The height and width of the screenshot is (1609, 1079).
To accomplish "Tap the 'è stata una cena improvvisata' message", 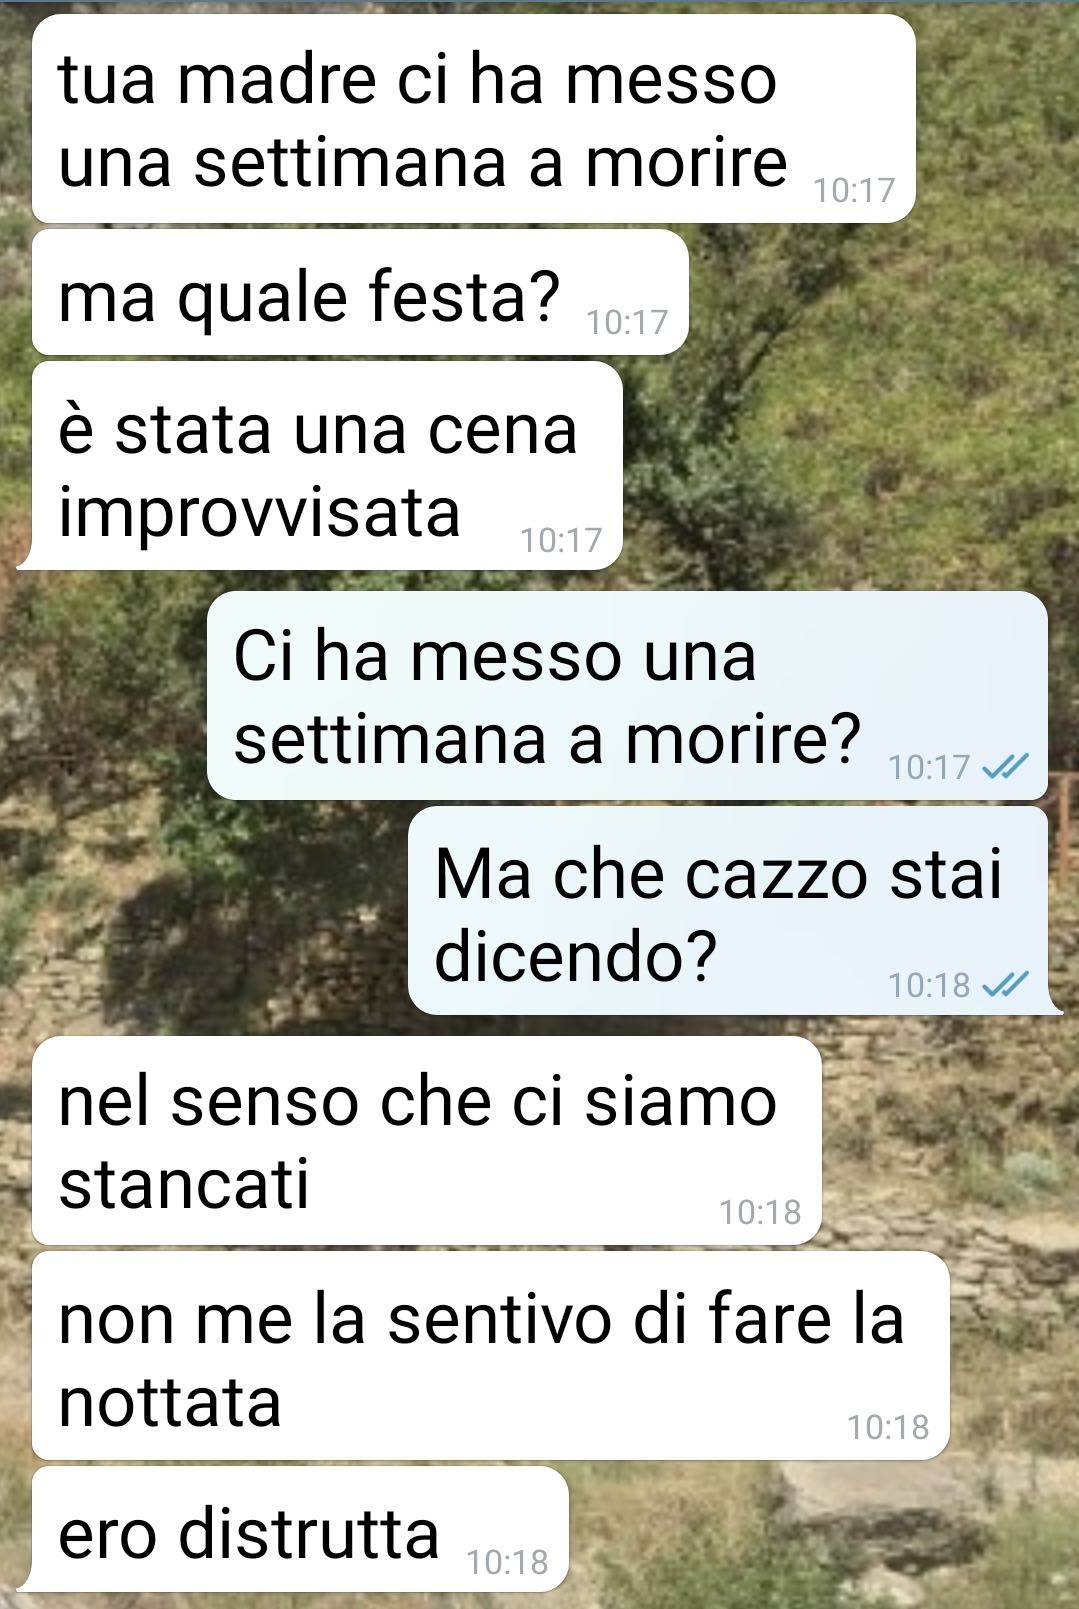I will [x=327, y=465].
